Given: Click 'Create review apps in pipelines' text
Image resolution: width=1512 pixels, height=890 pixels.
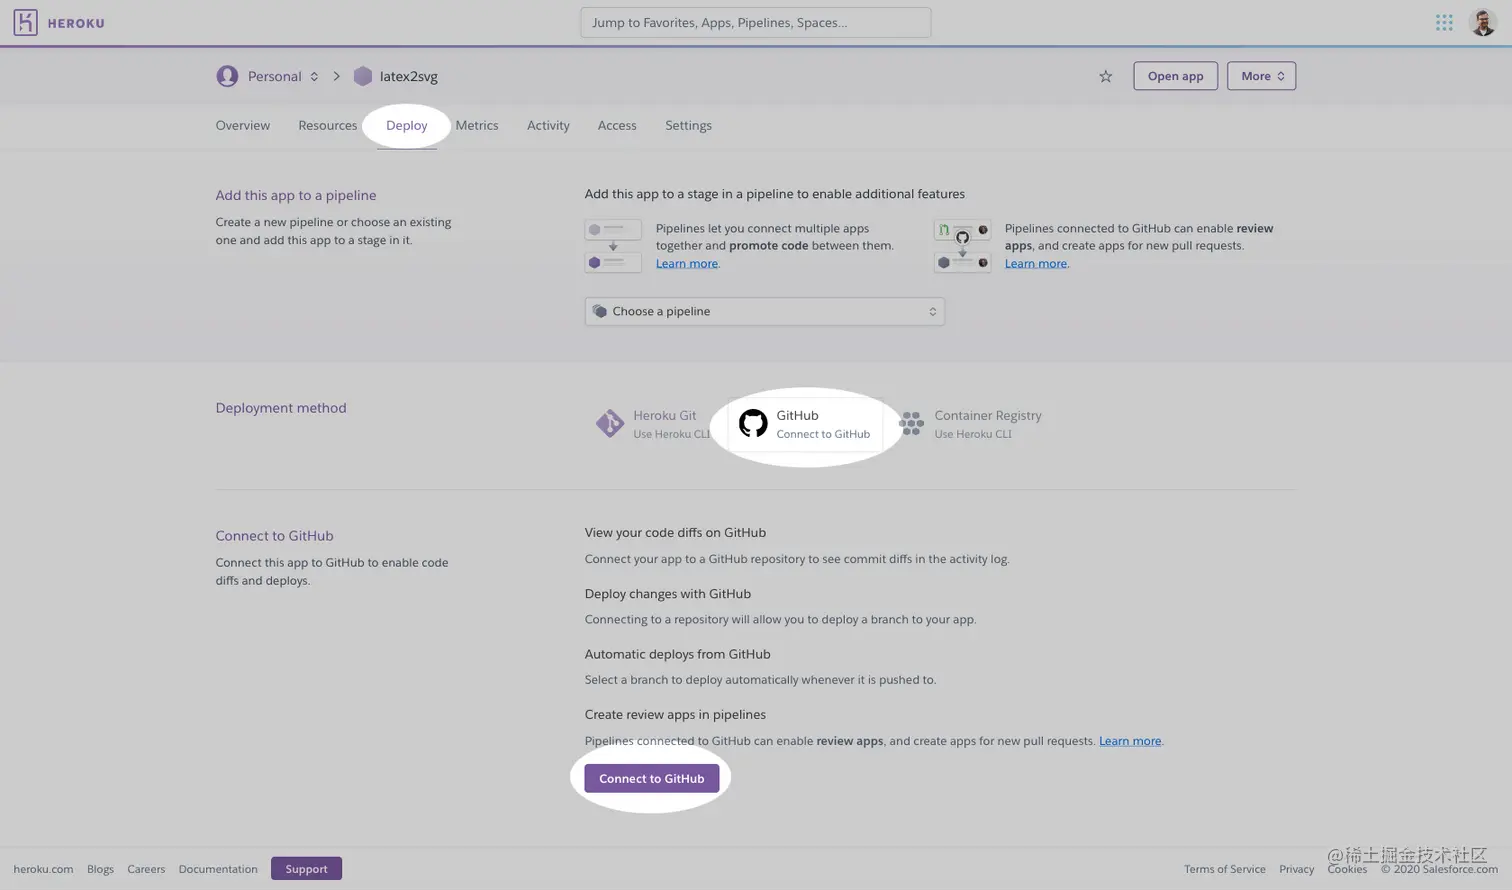Looking at the screenshot, I should (x=675, y=715).
